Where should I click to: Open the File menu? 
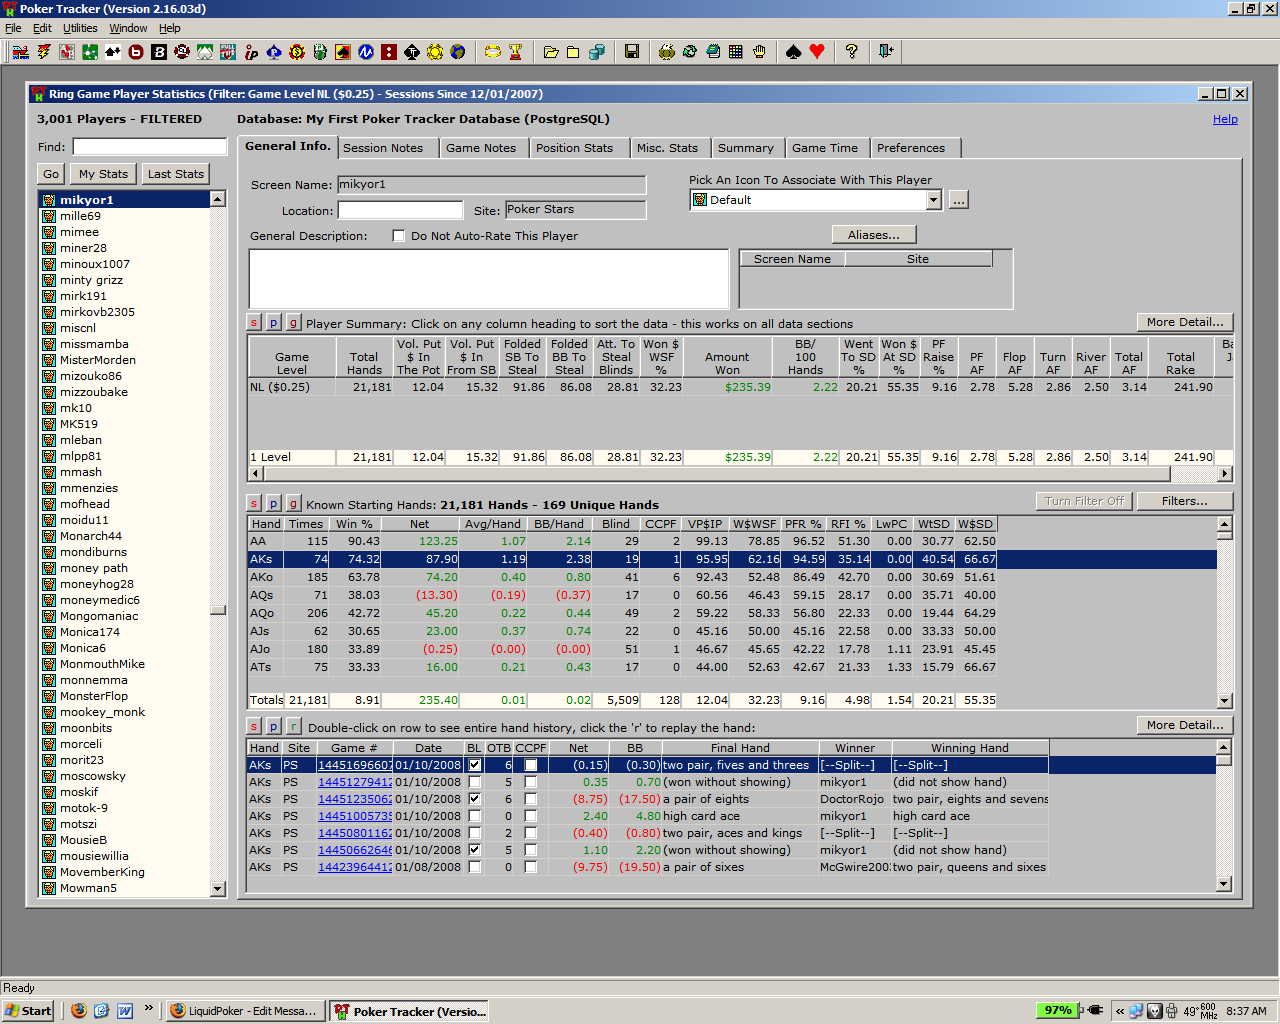(x=13, y=28)
